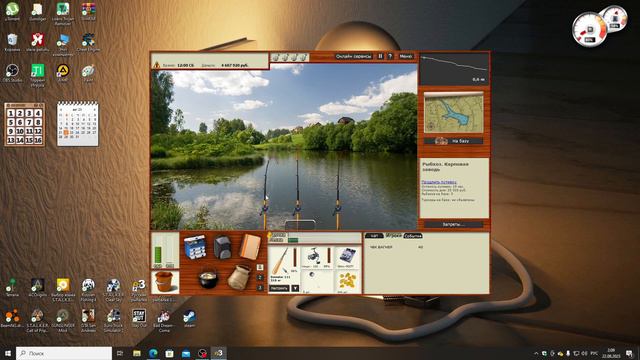Click the numbered puzzle desktop gadget
The height and width of the screenshot is (360, 640).
[24, 124]
